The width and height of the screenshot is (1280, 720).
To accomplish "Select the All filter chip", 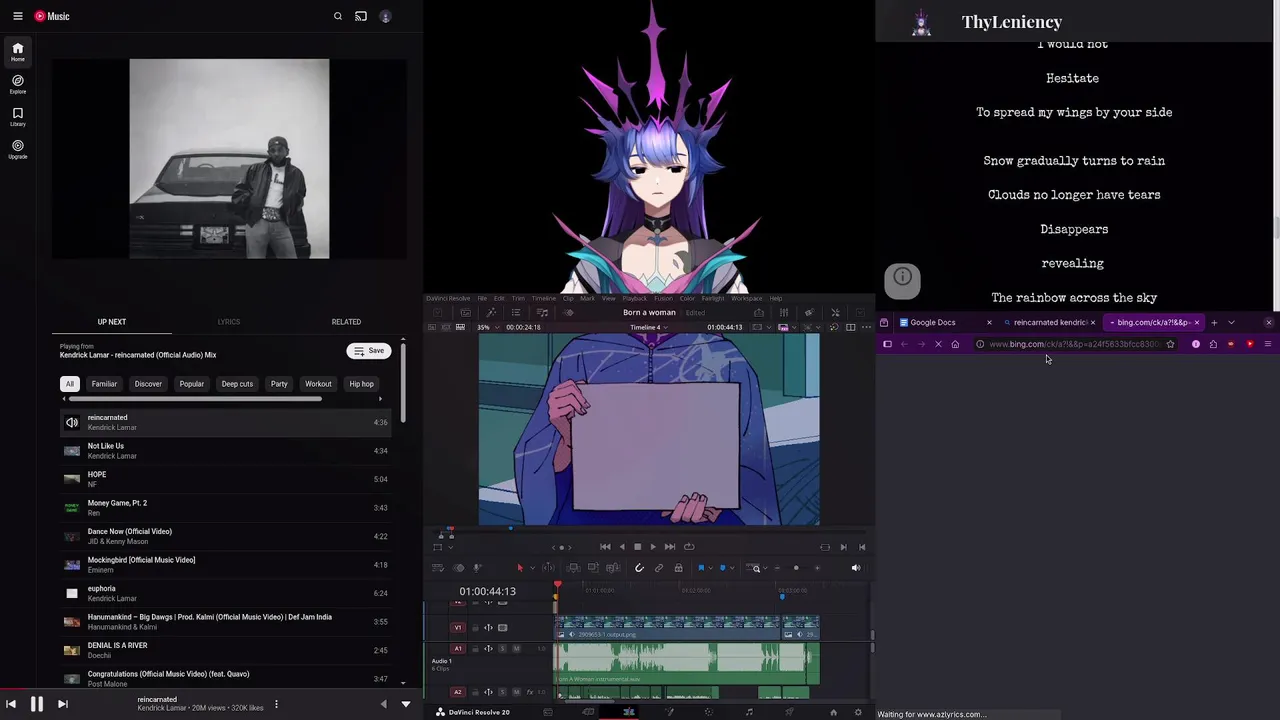I will [70, 384].
